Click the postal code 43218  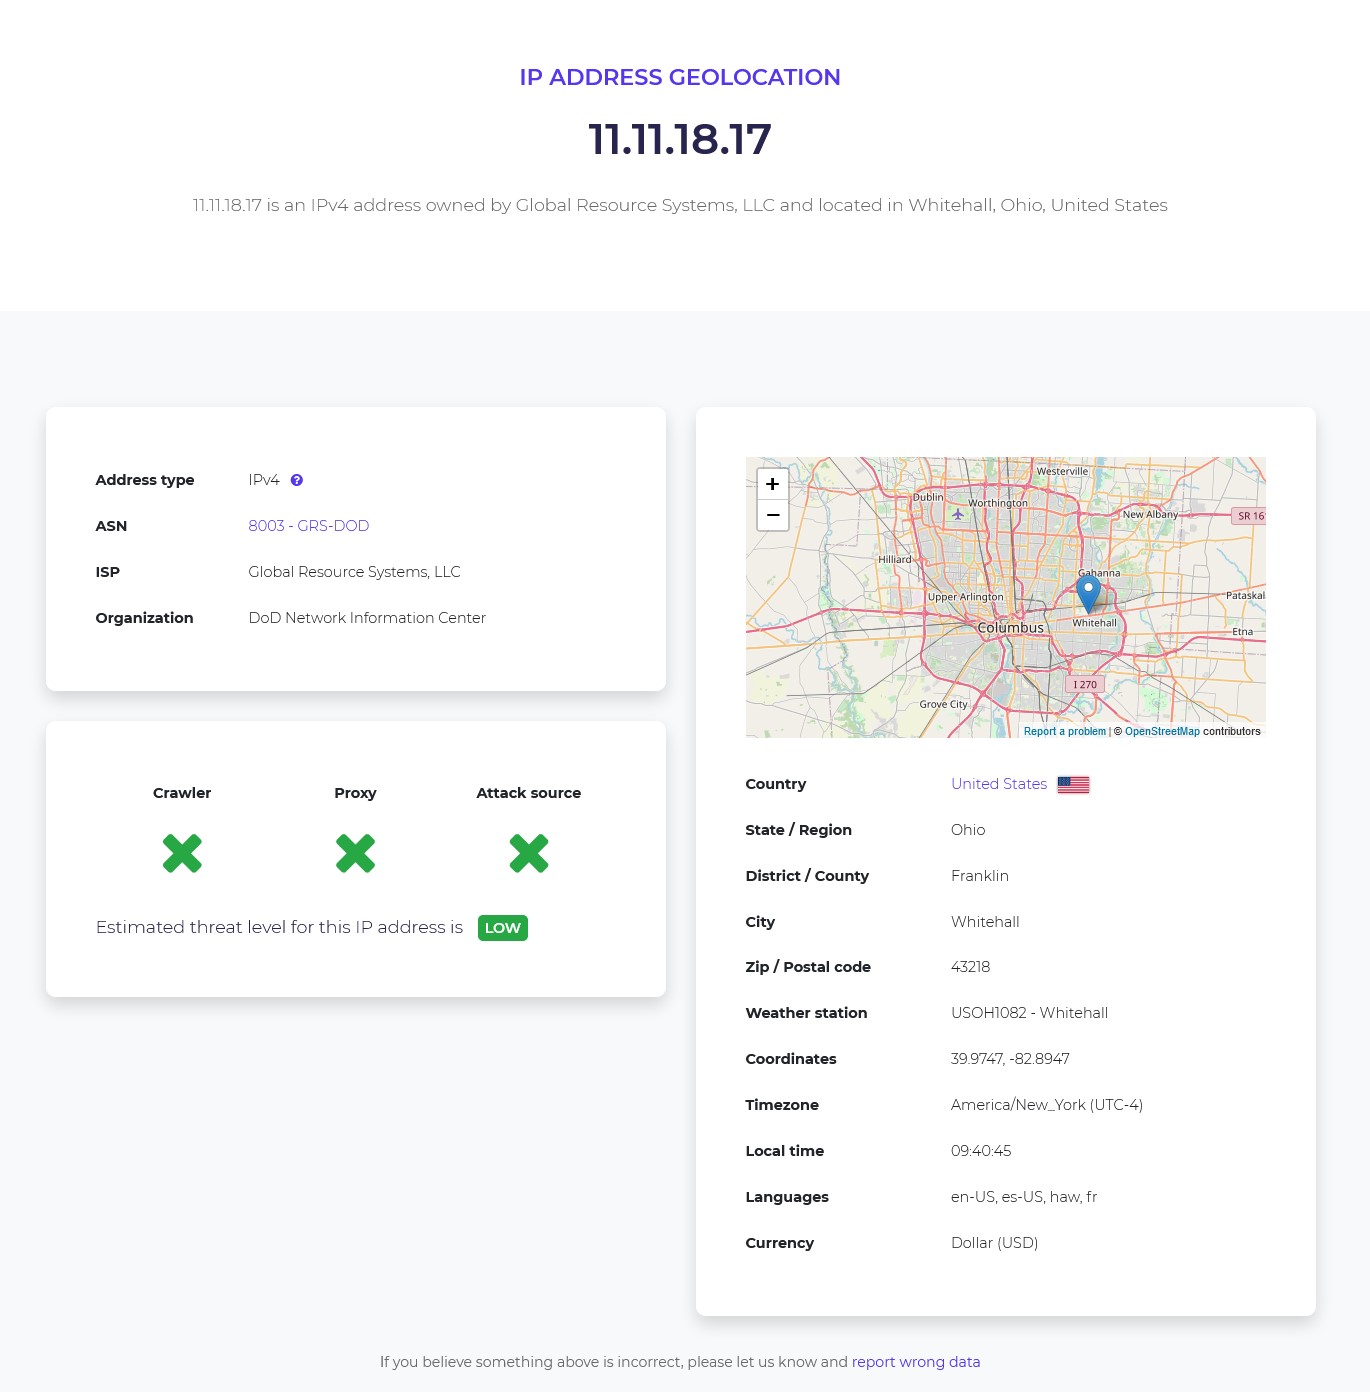pos(970,967)
